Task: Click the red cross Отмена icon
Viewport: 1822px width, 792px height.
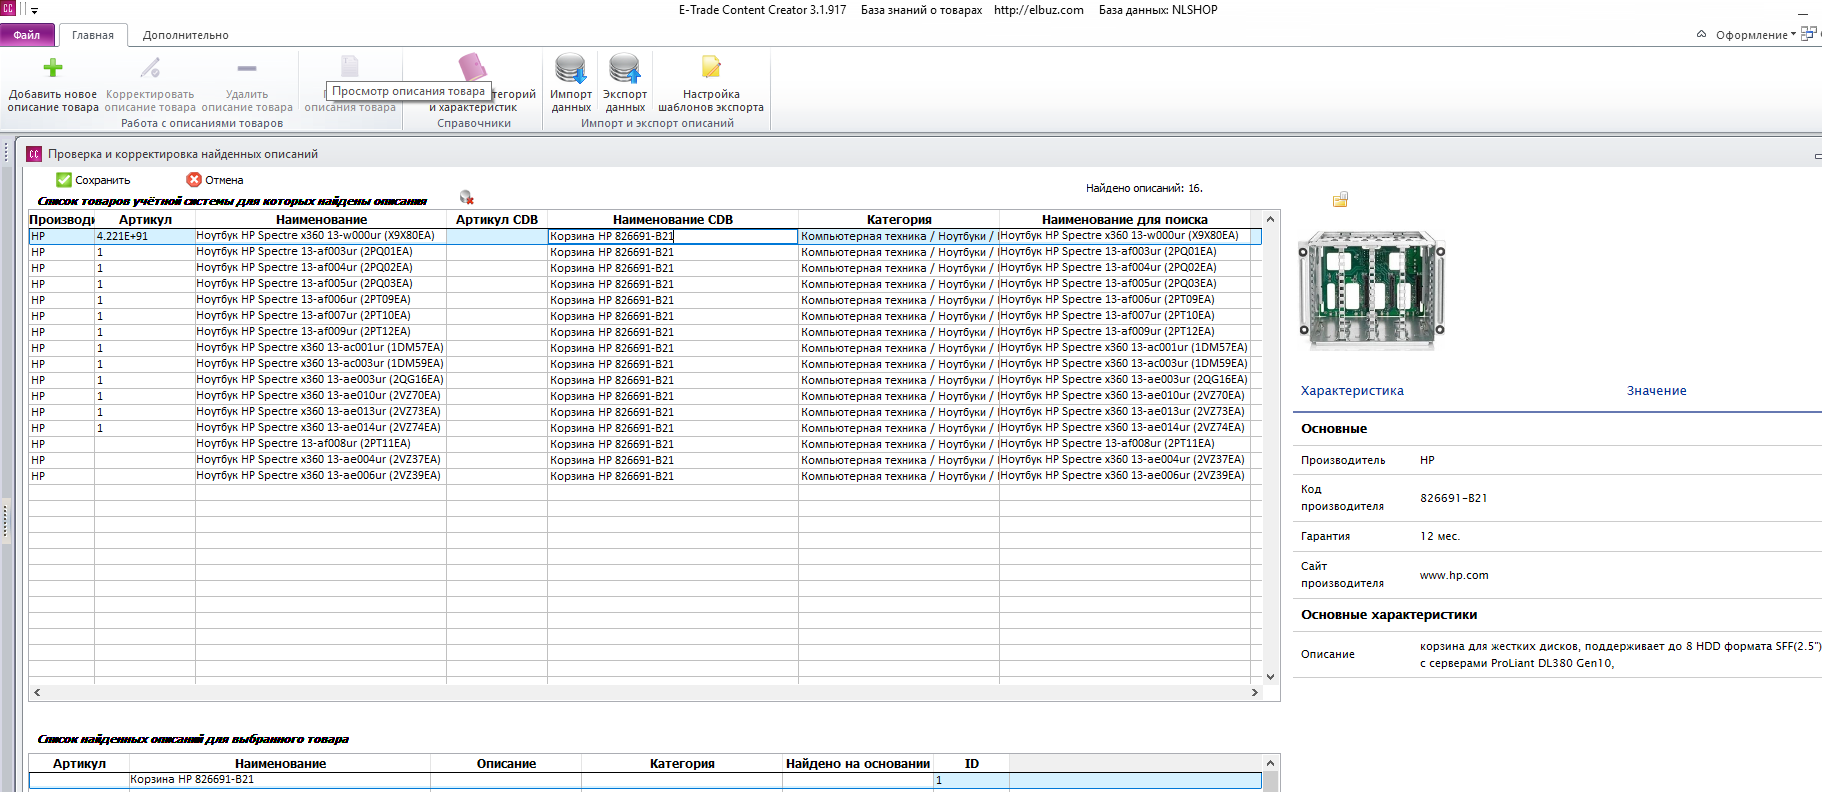Action: pyautogui.click(x=194, y=180)
